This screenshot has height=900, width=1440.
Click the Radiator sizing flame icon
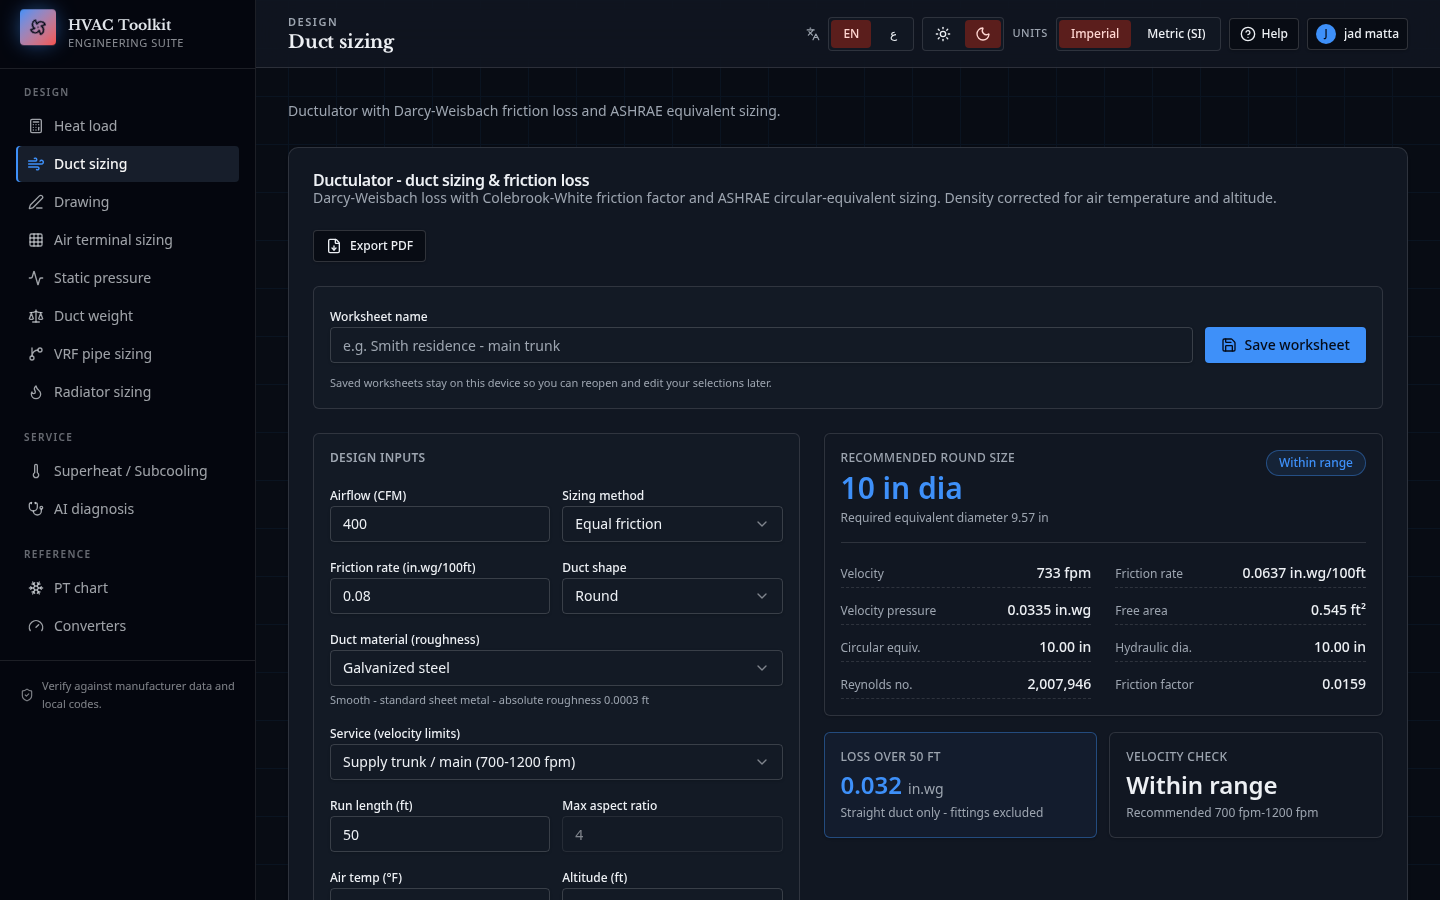(36, 392)
